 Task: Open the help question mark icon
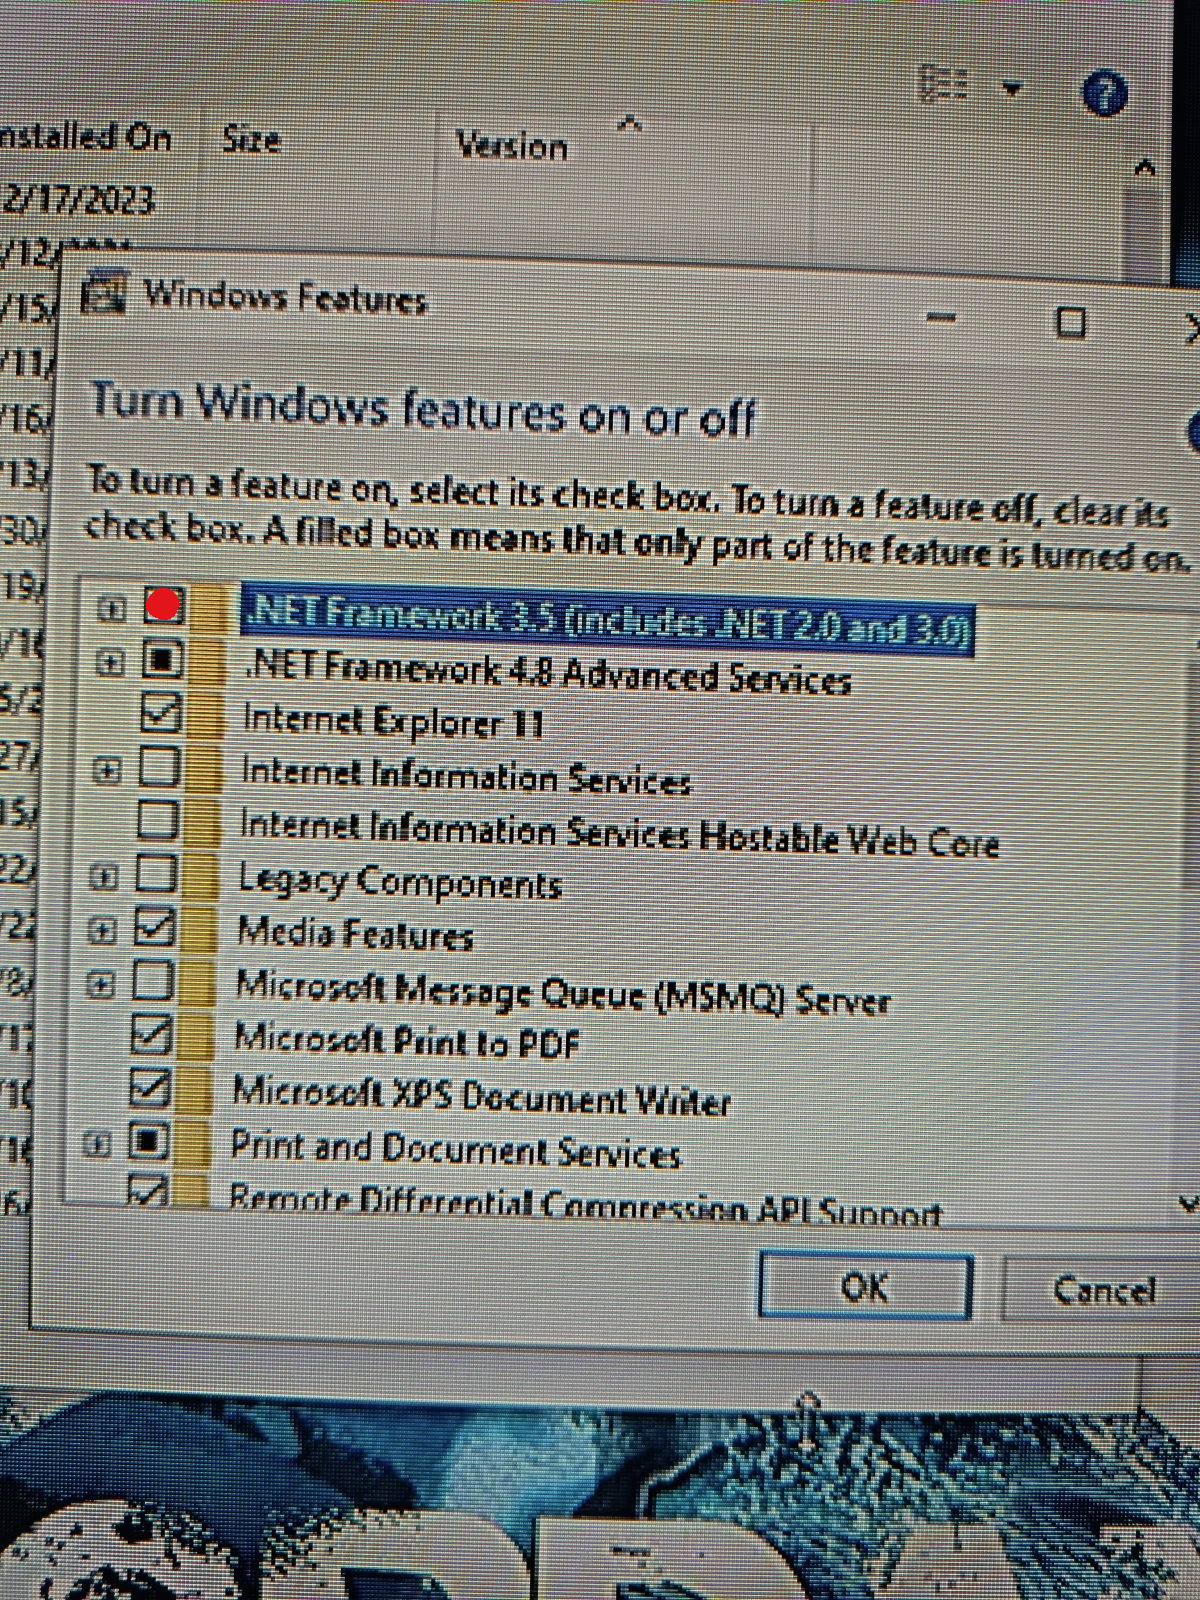[1105, 94]
